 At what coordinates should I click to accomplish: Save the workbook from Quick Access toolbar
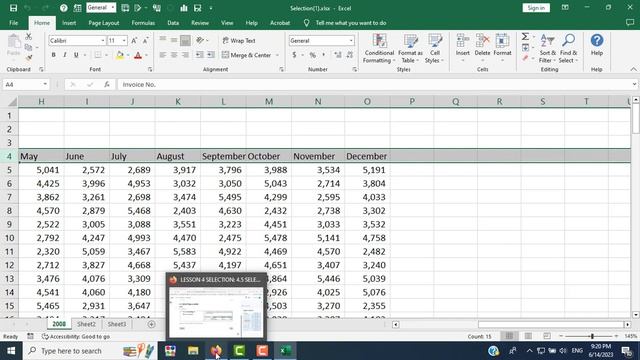13,8
